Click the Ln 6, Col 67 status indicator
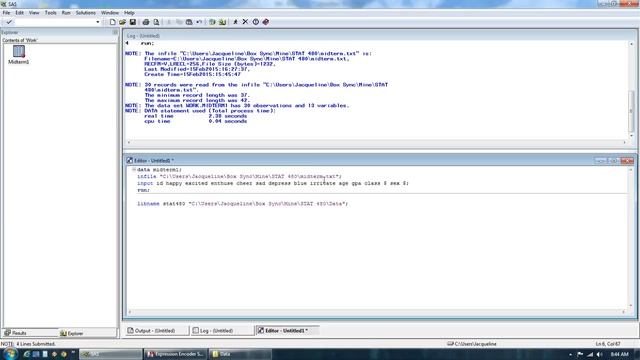 pyautogui.click(x=608, y=344)
